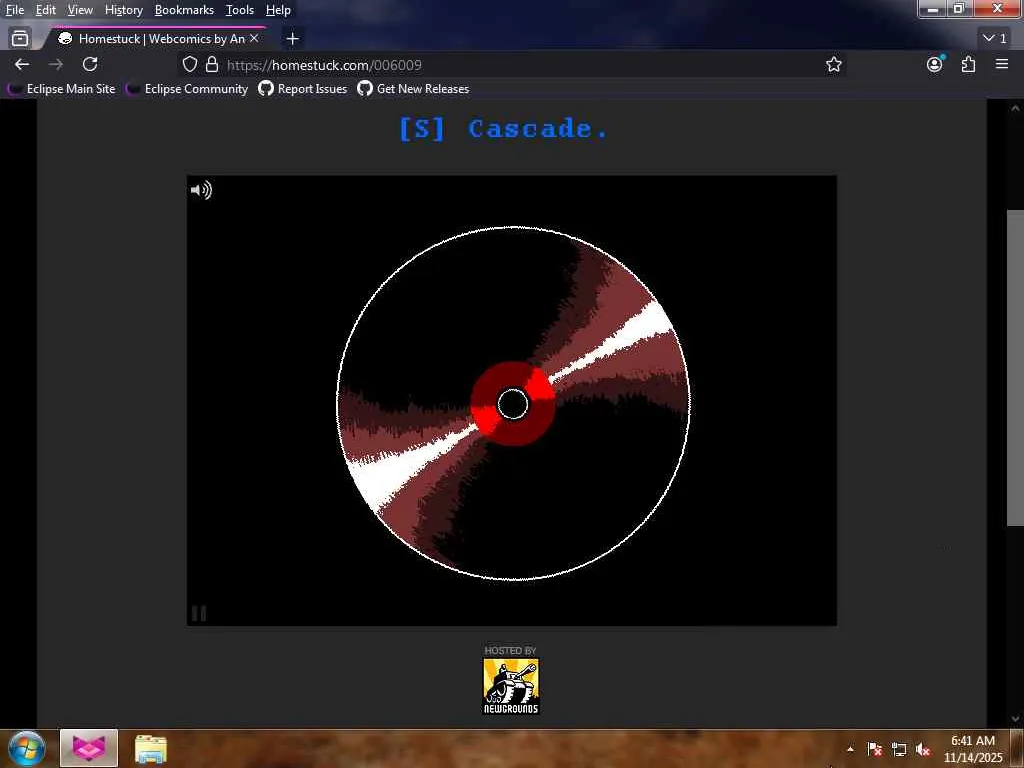Open the tracking protection shield icon
This screenshot has height=768, width=1024.
pos(189,64)
